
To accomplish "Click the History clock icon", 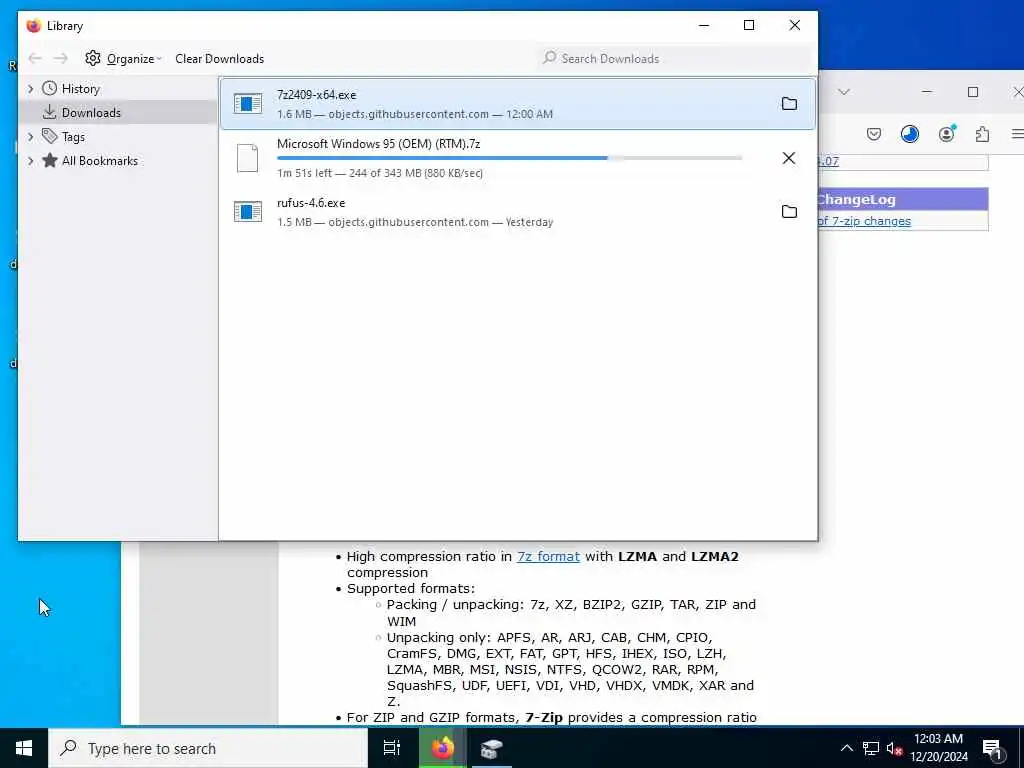I will tap(50, 88).
